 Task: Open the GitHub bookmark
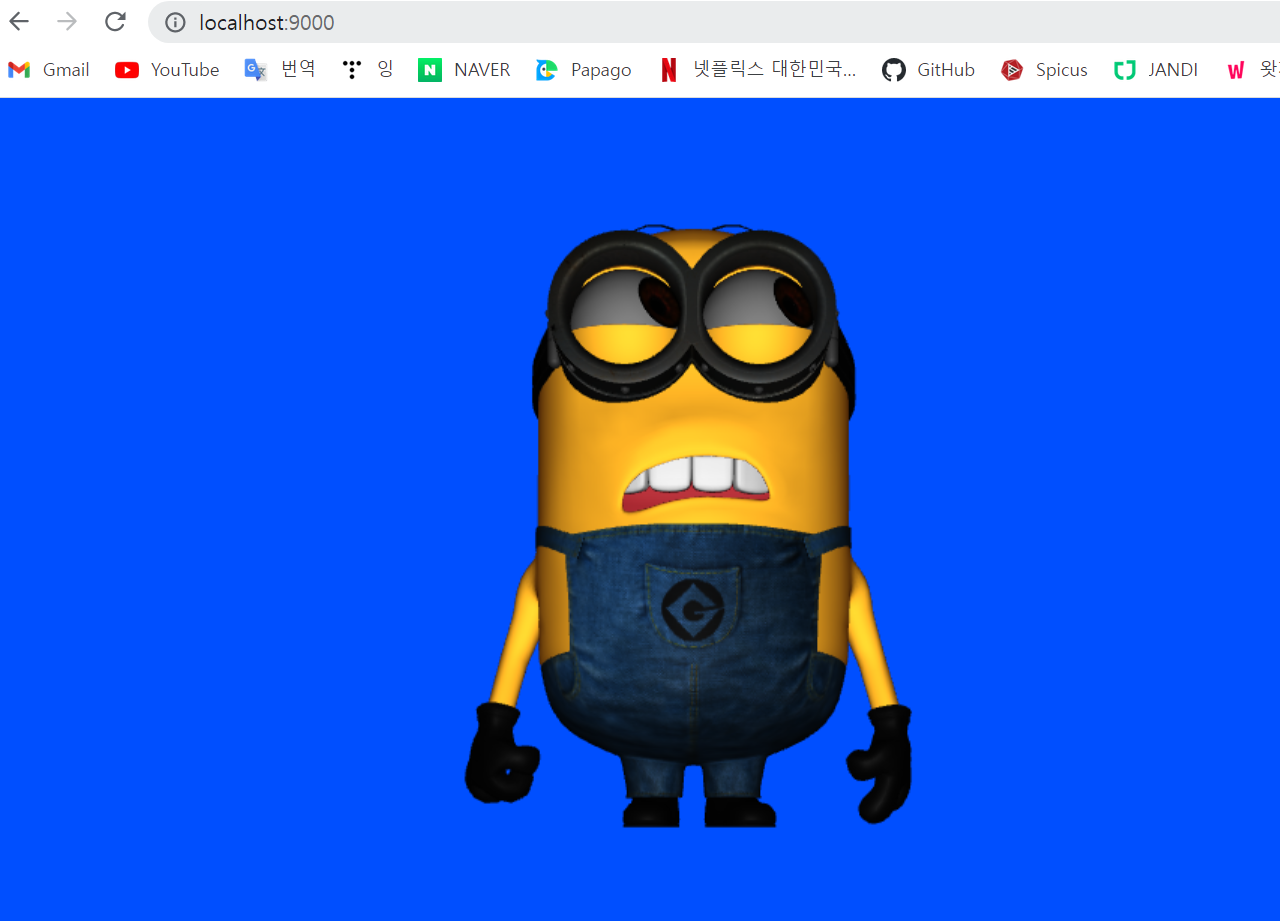tap(928, 70)
